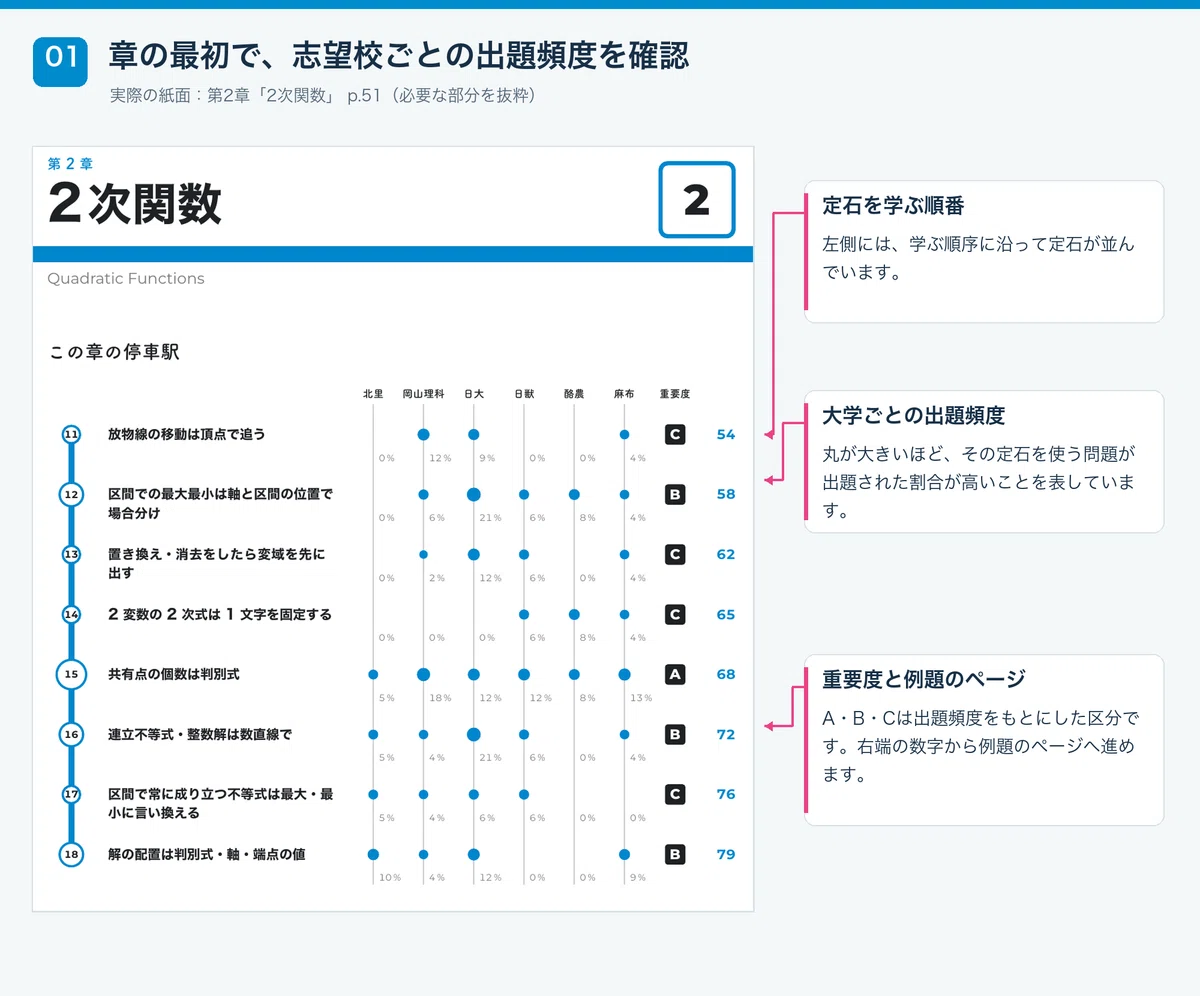Go to example page 68
The height and width of the screenshot is (996, 1200).
[x=726, y=674]
